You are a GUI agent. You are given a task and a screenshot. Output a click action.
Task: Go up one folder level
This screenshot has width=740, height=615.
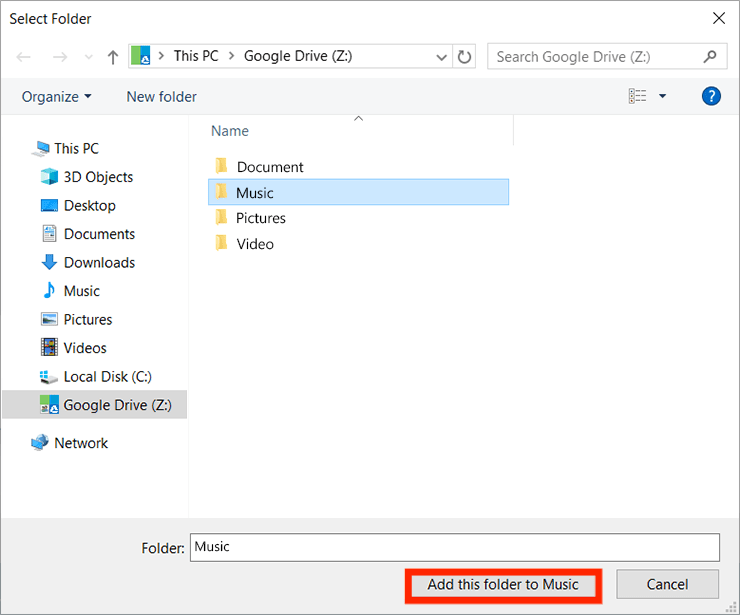(112, 57)
